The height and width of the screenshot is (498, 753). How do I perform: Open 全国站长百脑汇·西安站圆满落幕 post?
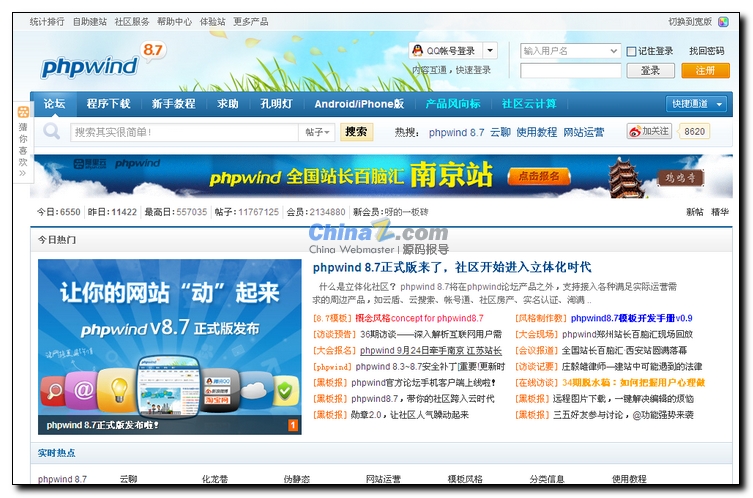(x=624, y=351)
